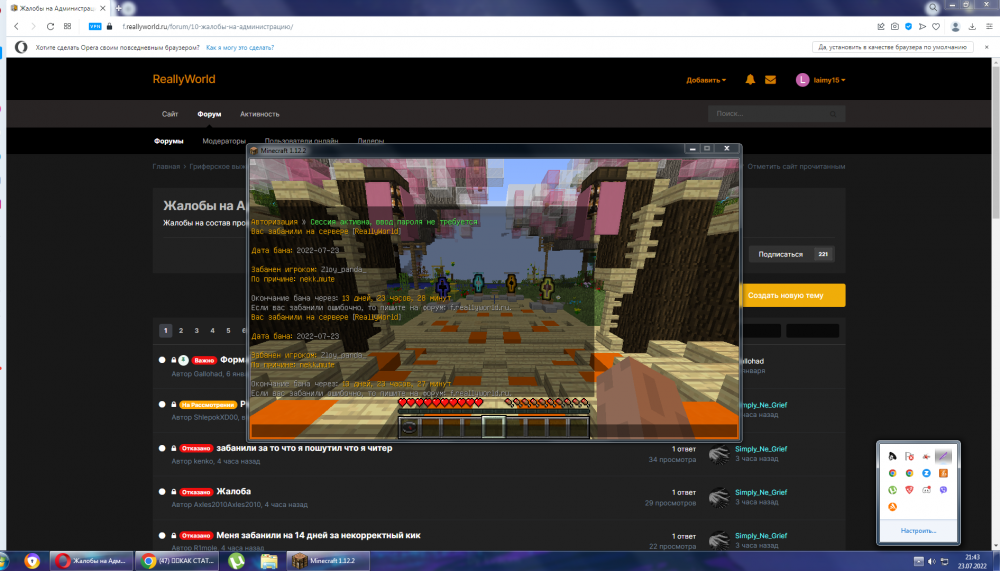1000x571 pixels.
Task: Switch to Minecraft 1.12.2 taskbar button
Action: coord(328,561)
